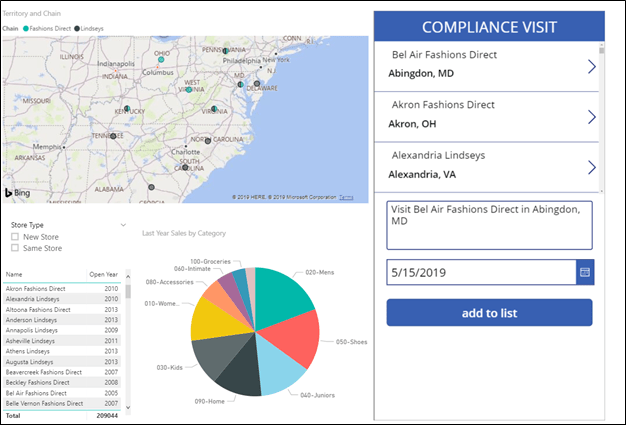Click the 5/15/2019 date field

[480, 271]
